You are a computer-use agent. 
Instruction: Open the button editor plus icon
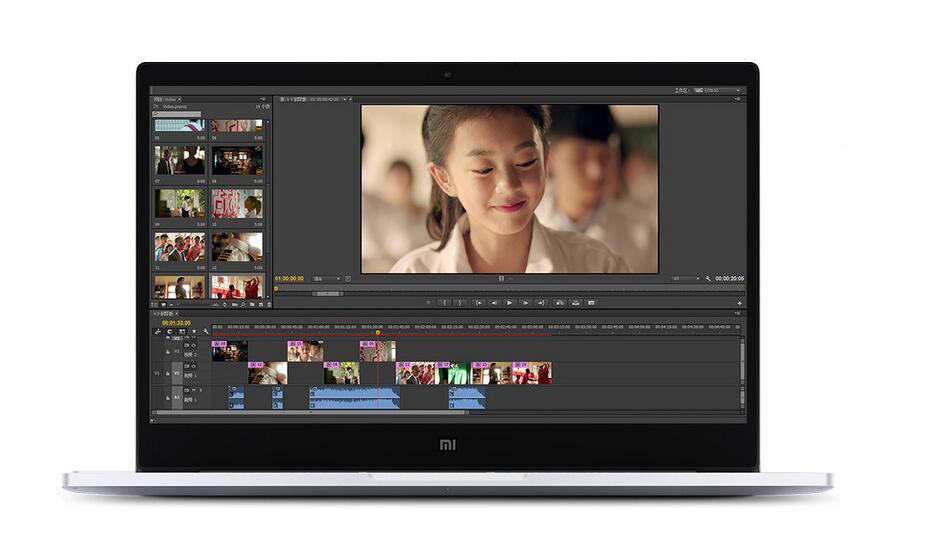(x=740, y=303)
